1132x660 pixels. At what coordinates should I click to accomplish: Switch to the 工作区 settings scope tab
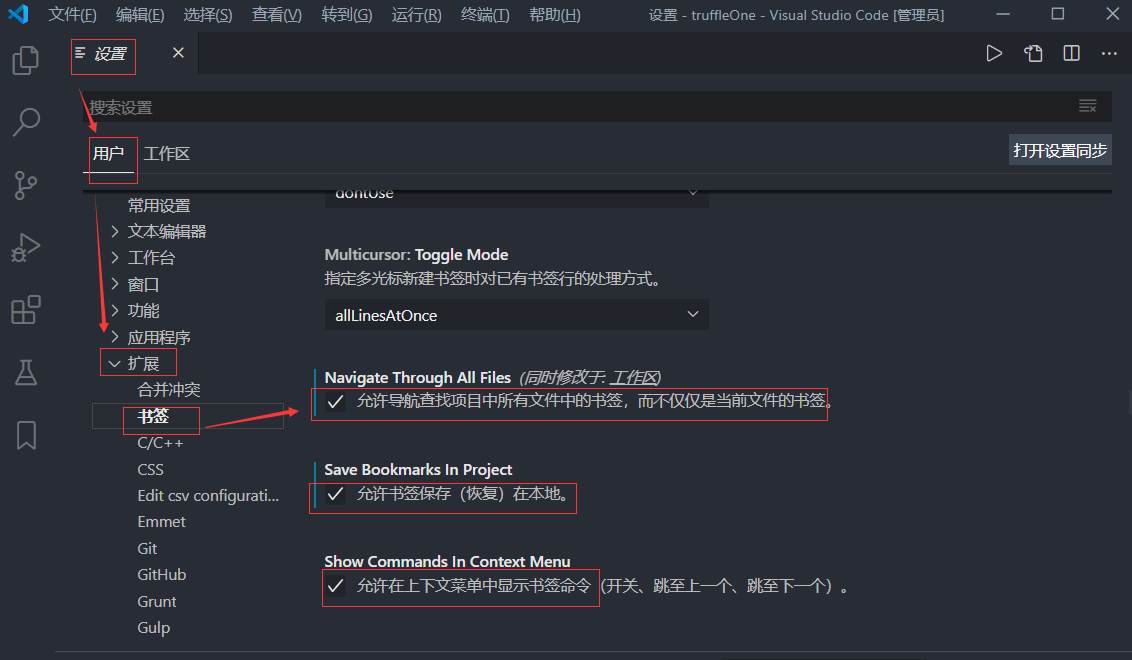tap(167, 153)
